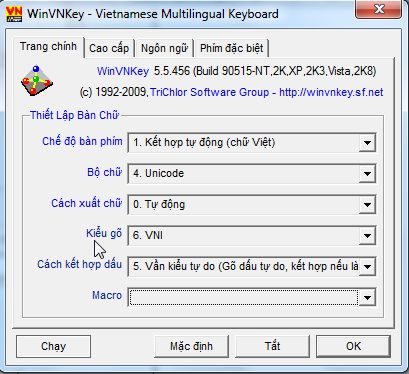Click the '0. Tự động' combo field
Viewport: 409px width, 374px height.
[x=252, y=205]
